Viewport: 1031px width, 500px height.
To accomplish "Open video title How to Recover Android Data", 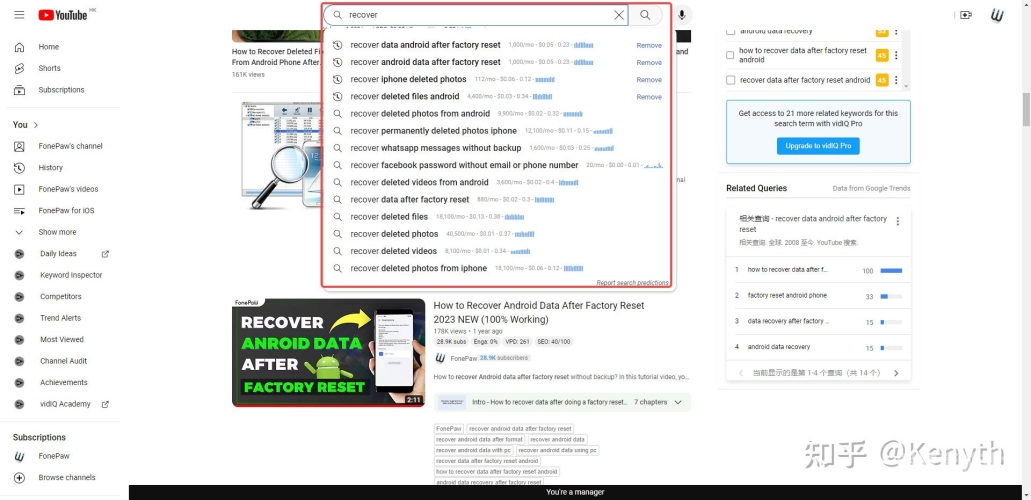I will 539,312.
